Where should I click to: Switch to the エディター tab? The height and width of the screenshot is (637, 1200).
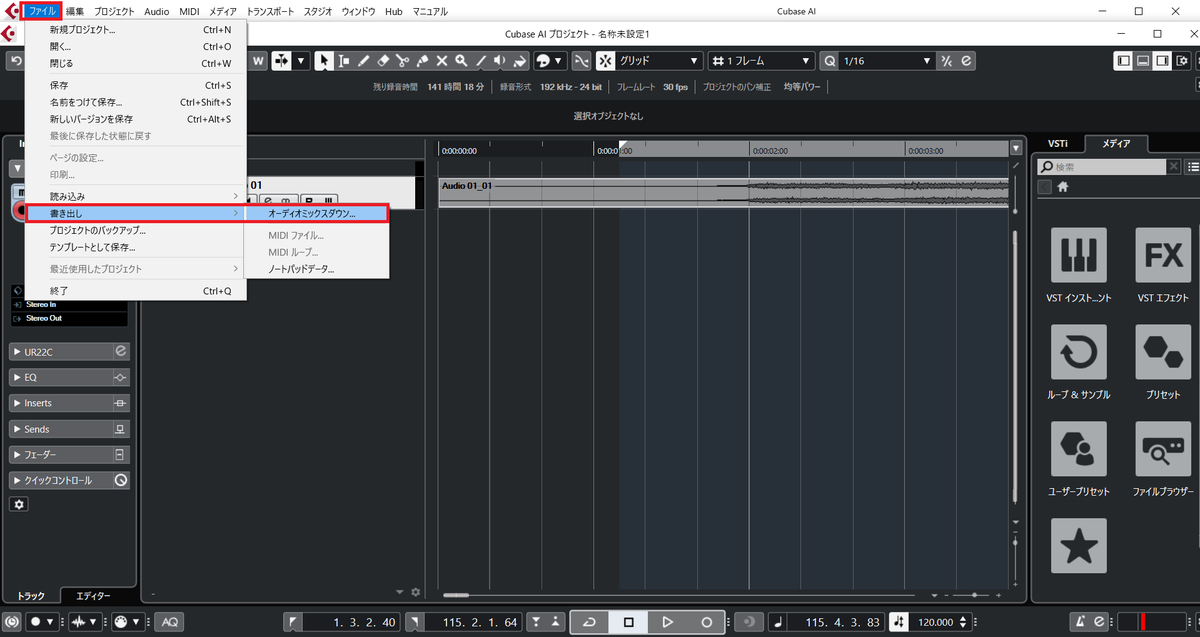(94, 595)
